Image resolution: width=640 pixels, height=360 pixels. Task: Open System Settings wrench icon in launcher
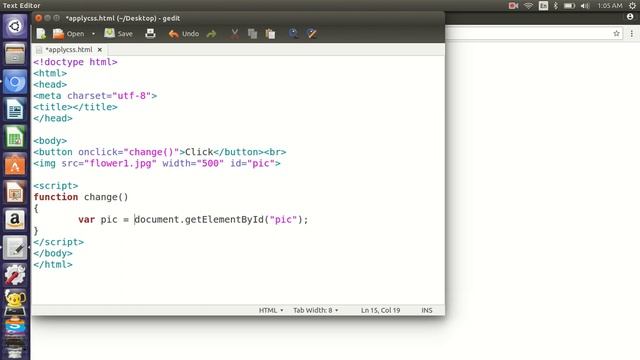tap(15, 275)
